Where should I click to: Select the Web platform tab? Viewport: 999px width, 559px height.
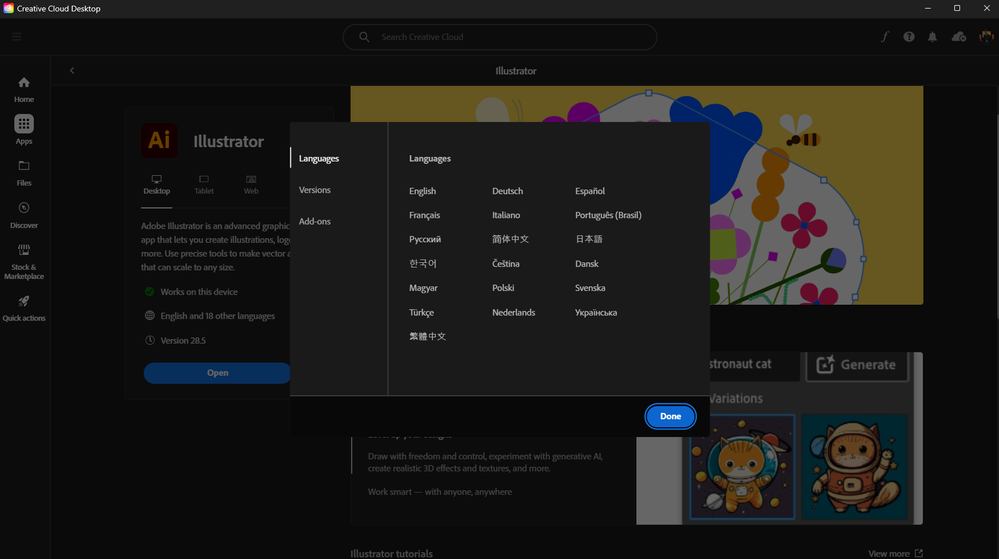click(251, 185)
